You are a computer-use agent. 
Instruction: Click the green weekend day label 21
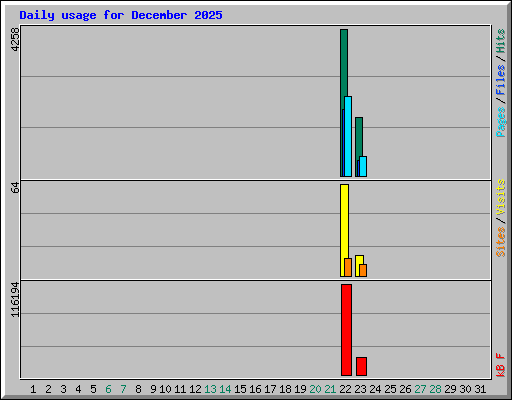[330, 389]
